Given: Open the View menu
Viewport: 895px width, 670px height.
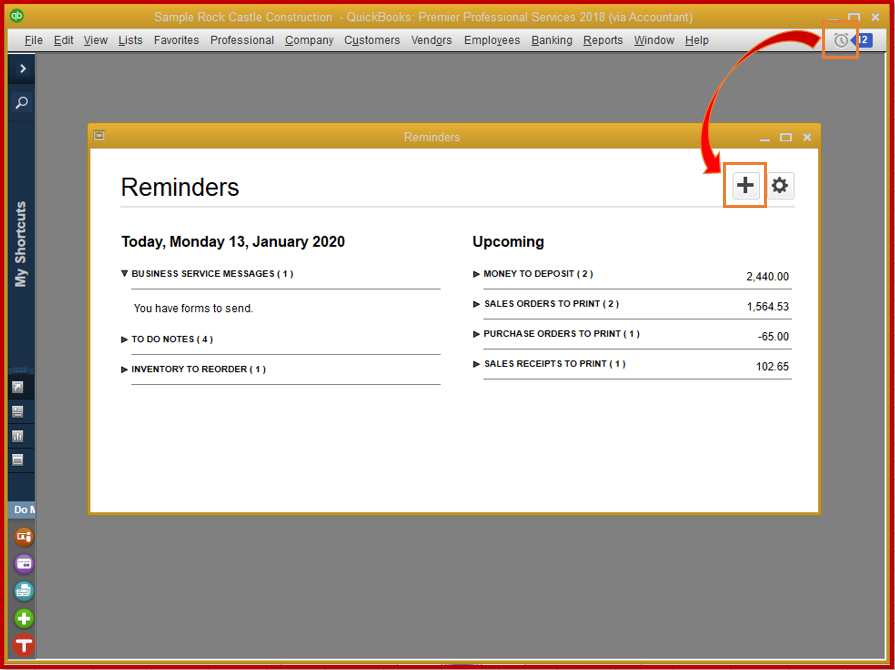Looking at the screenshot, I should pyautogui.click(x=95, y=40).
